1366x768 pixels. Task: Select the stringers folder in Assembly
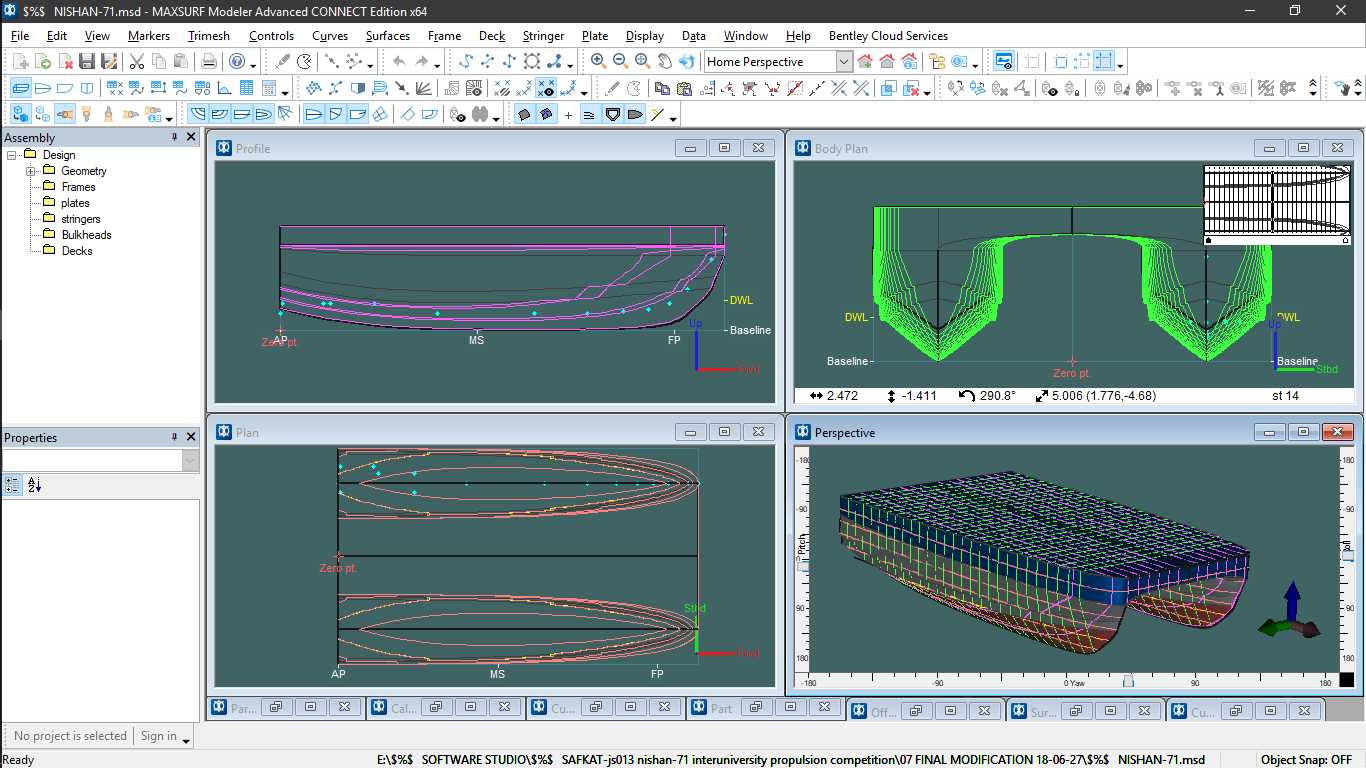pos(81,219)
